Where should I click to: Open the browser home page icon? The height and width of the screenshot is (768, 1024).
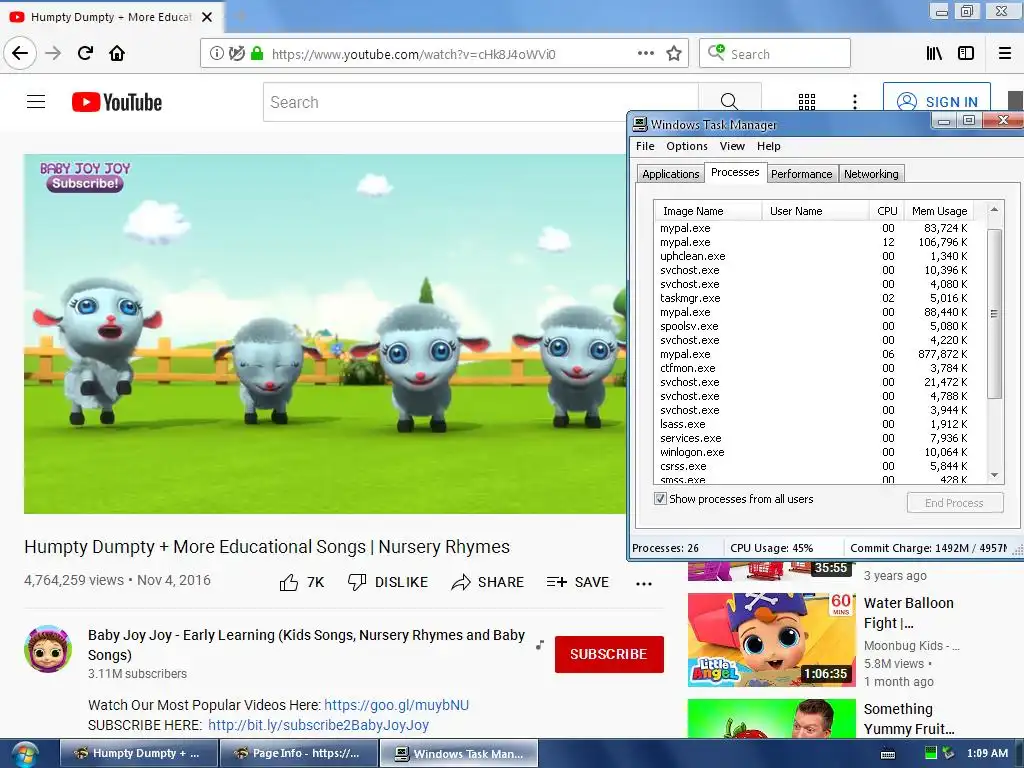(x=117, y=53)
